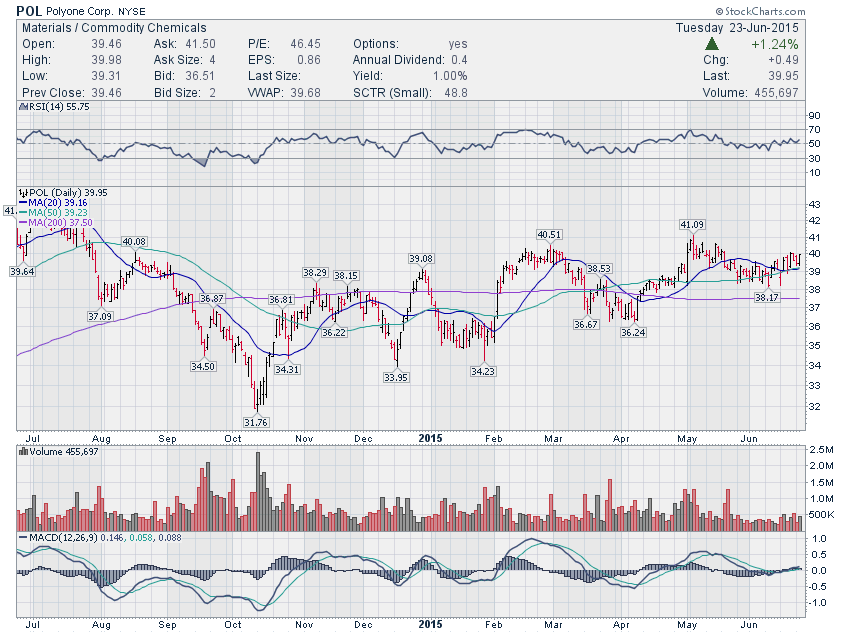The width and height of the screenshot is (850, 633).
Task: Click the NYSE exchange label
Action: pyautogui.click(x=132, y=11)
